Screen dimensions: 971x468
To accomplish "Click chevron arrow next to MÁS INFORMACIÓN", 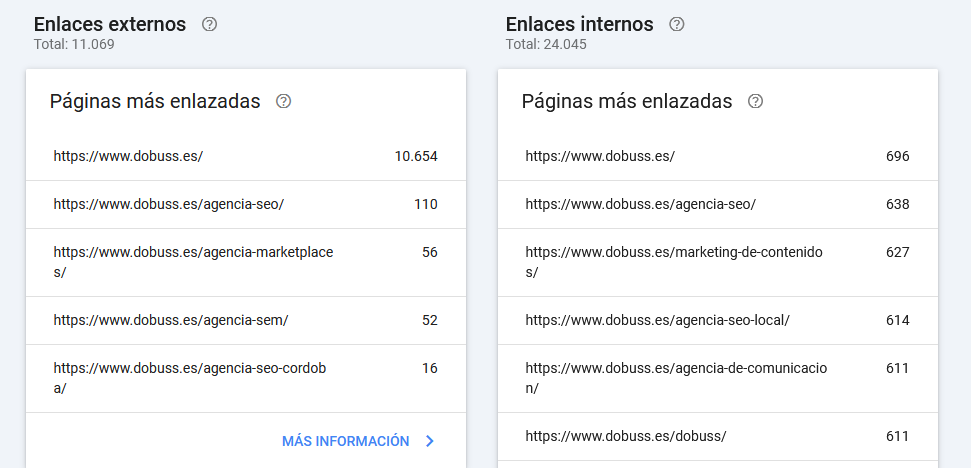I will (430, 441).
